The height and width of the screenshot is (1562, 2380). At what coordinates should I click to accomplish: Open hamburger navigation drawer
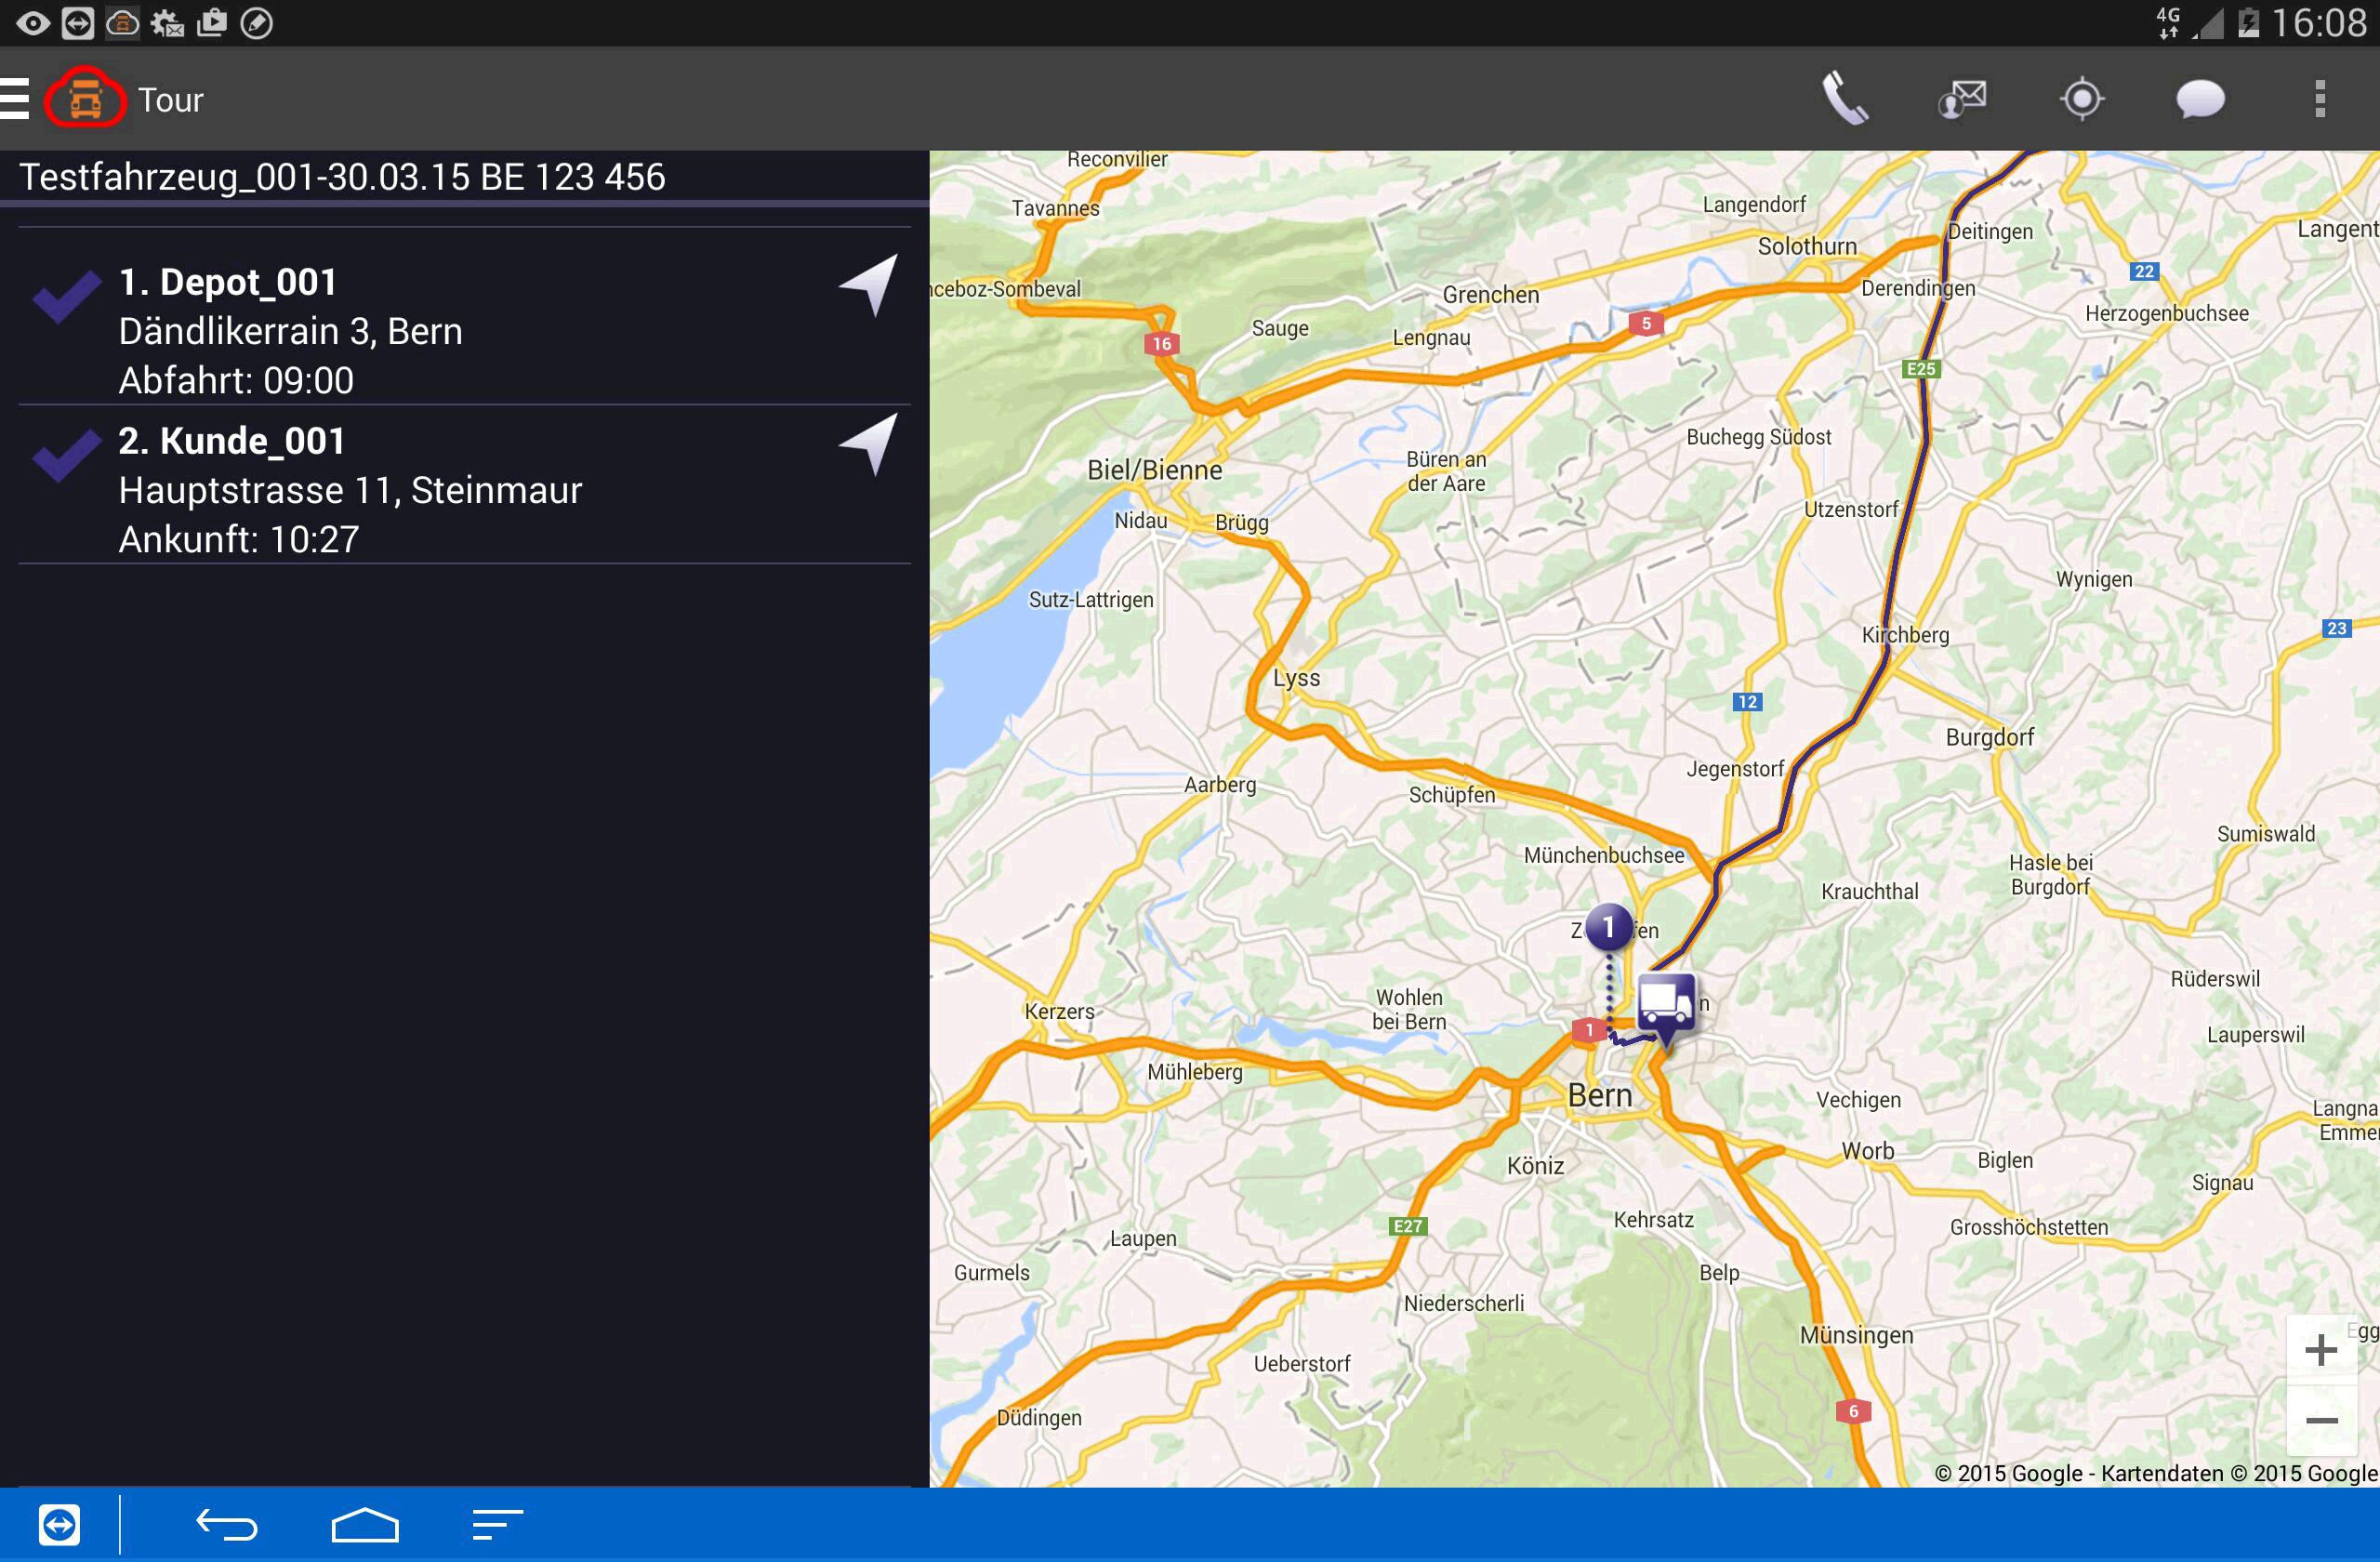[x=14, y=99]
